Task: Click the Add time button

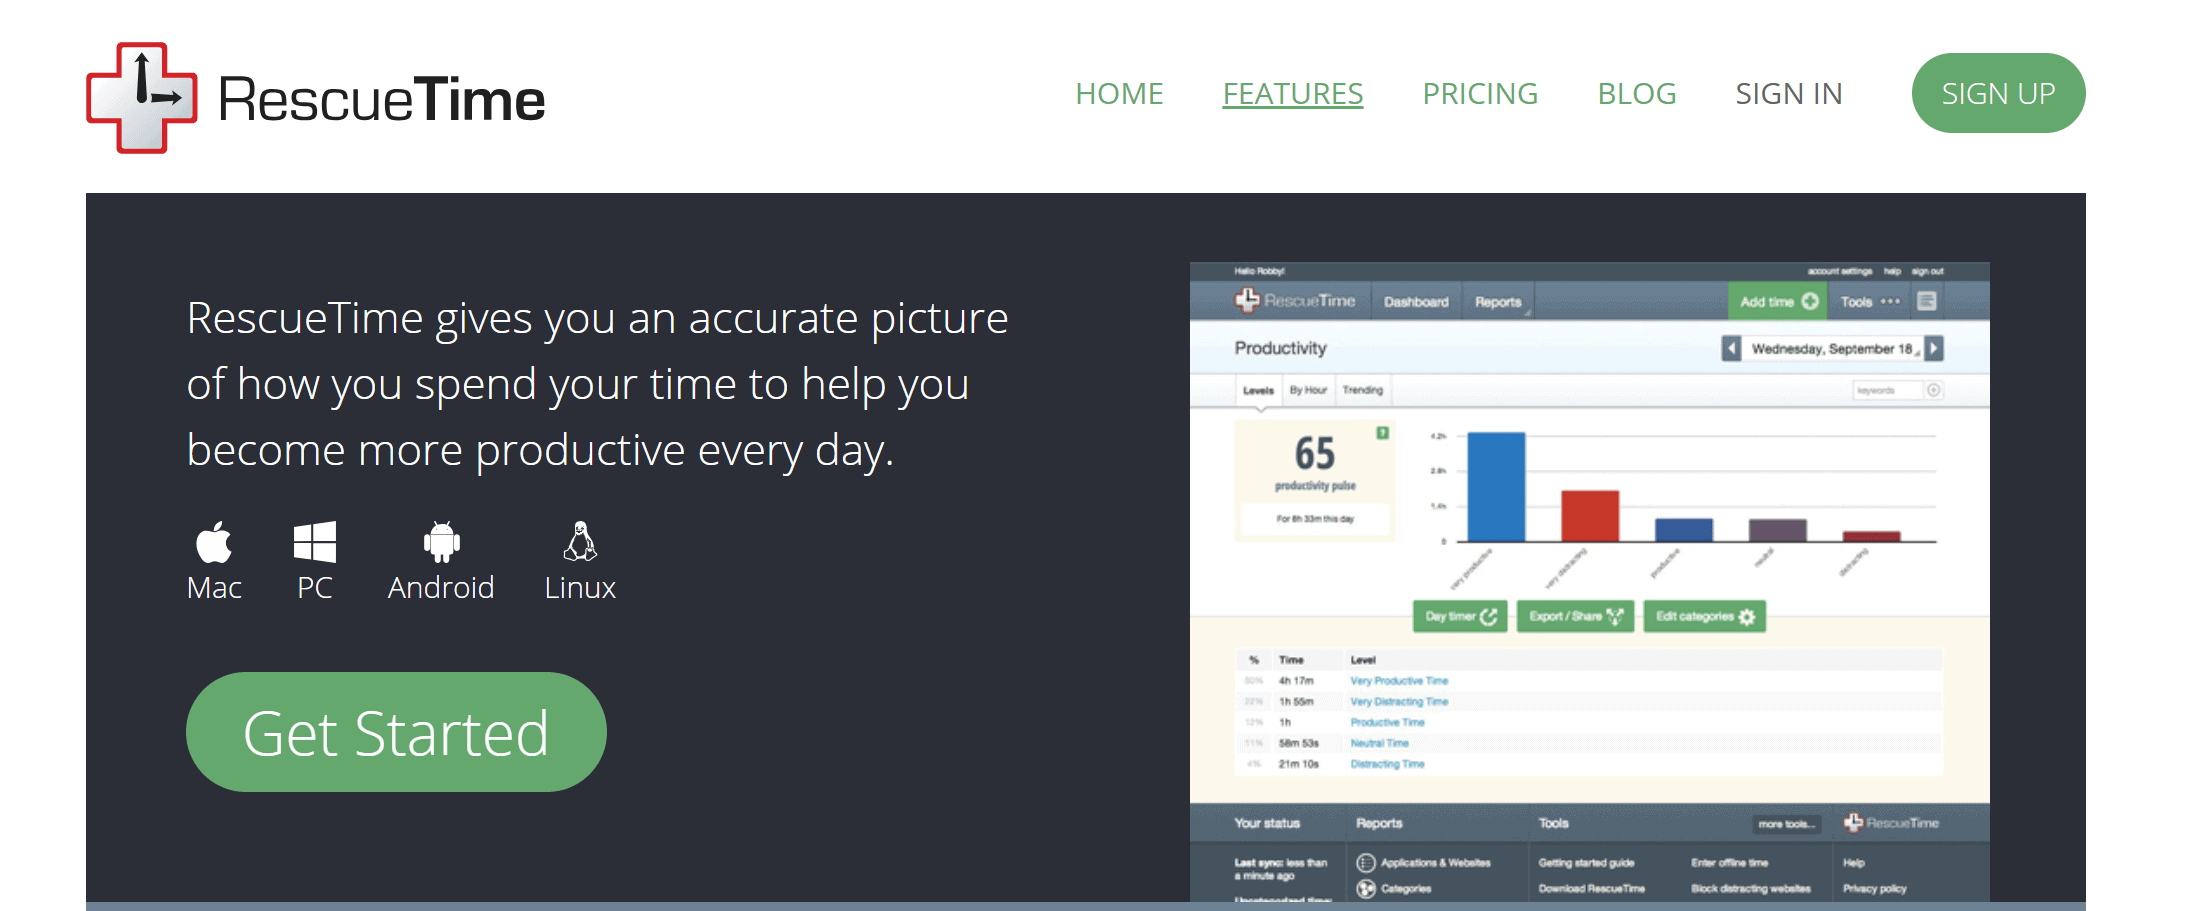Action: [1778, 301]
